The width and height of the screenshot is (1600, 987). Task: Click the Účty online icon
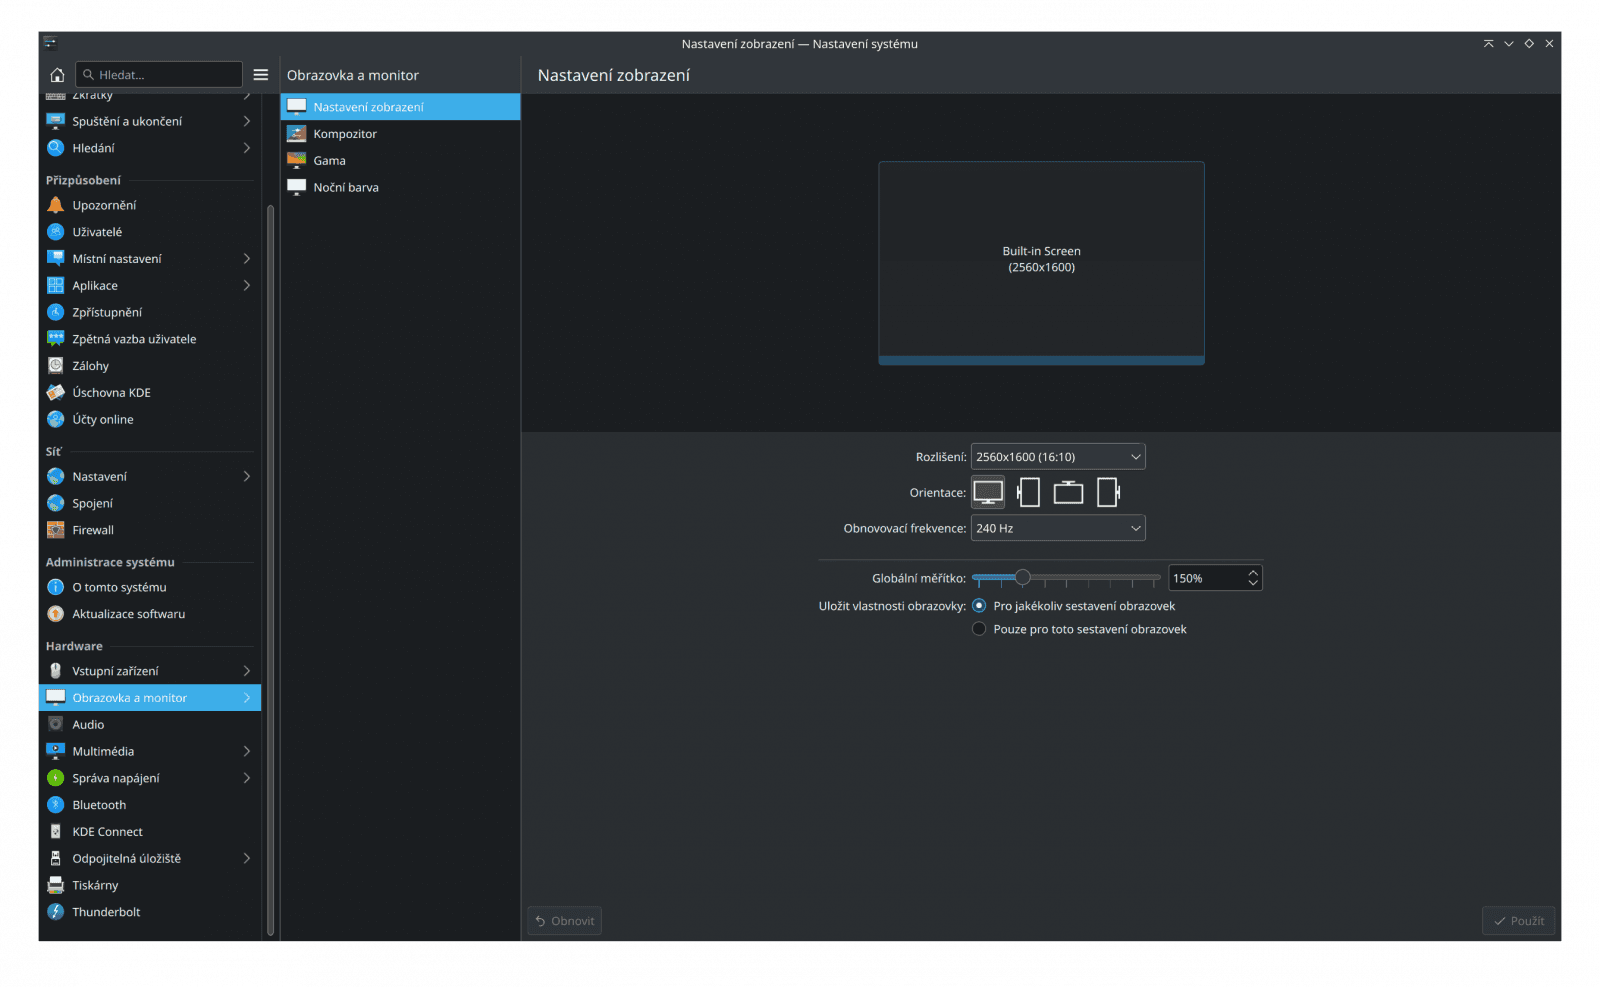(x=56, y=420)
